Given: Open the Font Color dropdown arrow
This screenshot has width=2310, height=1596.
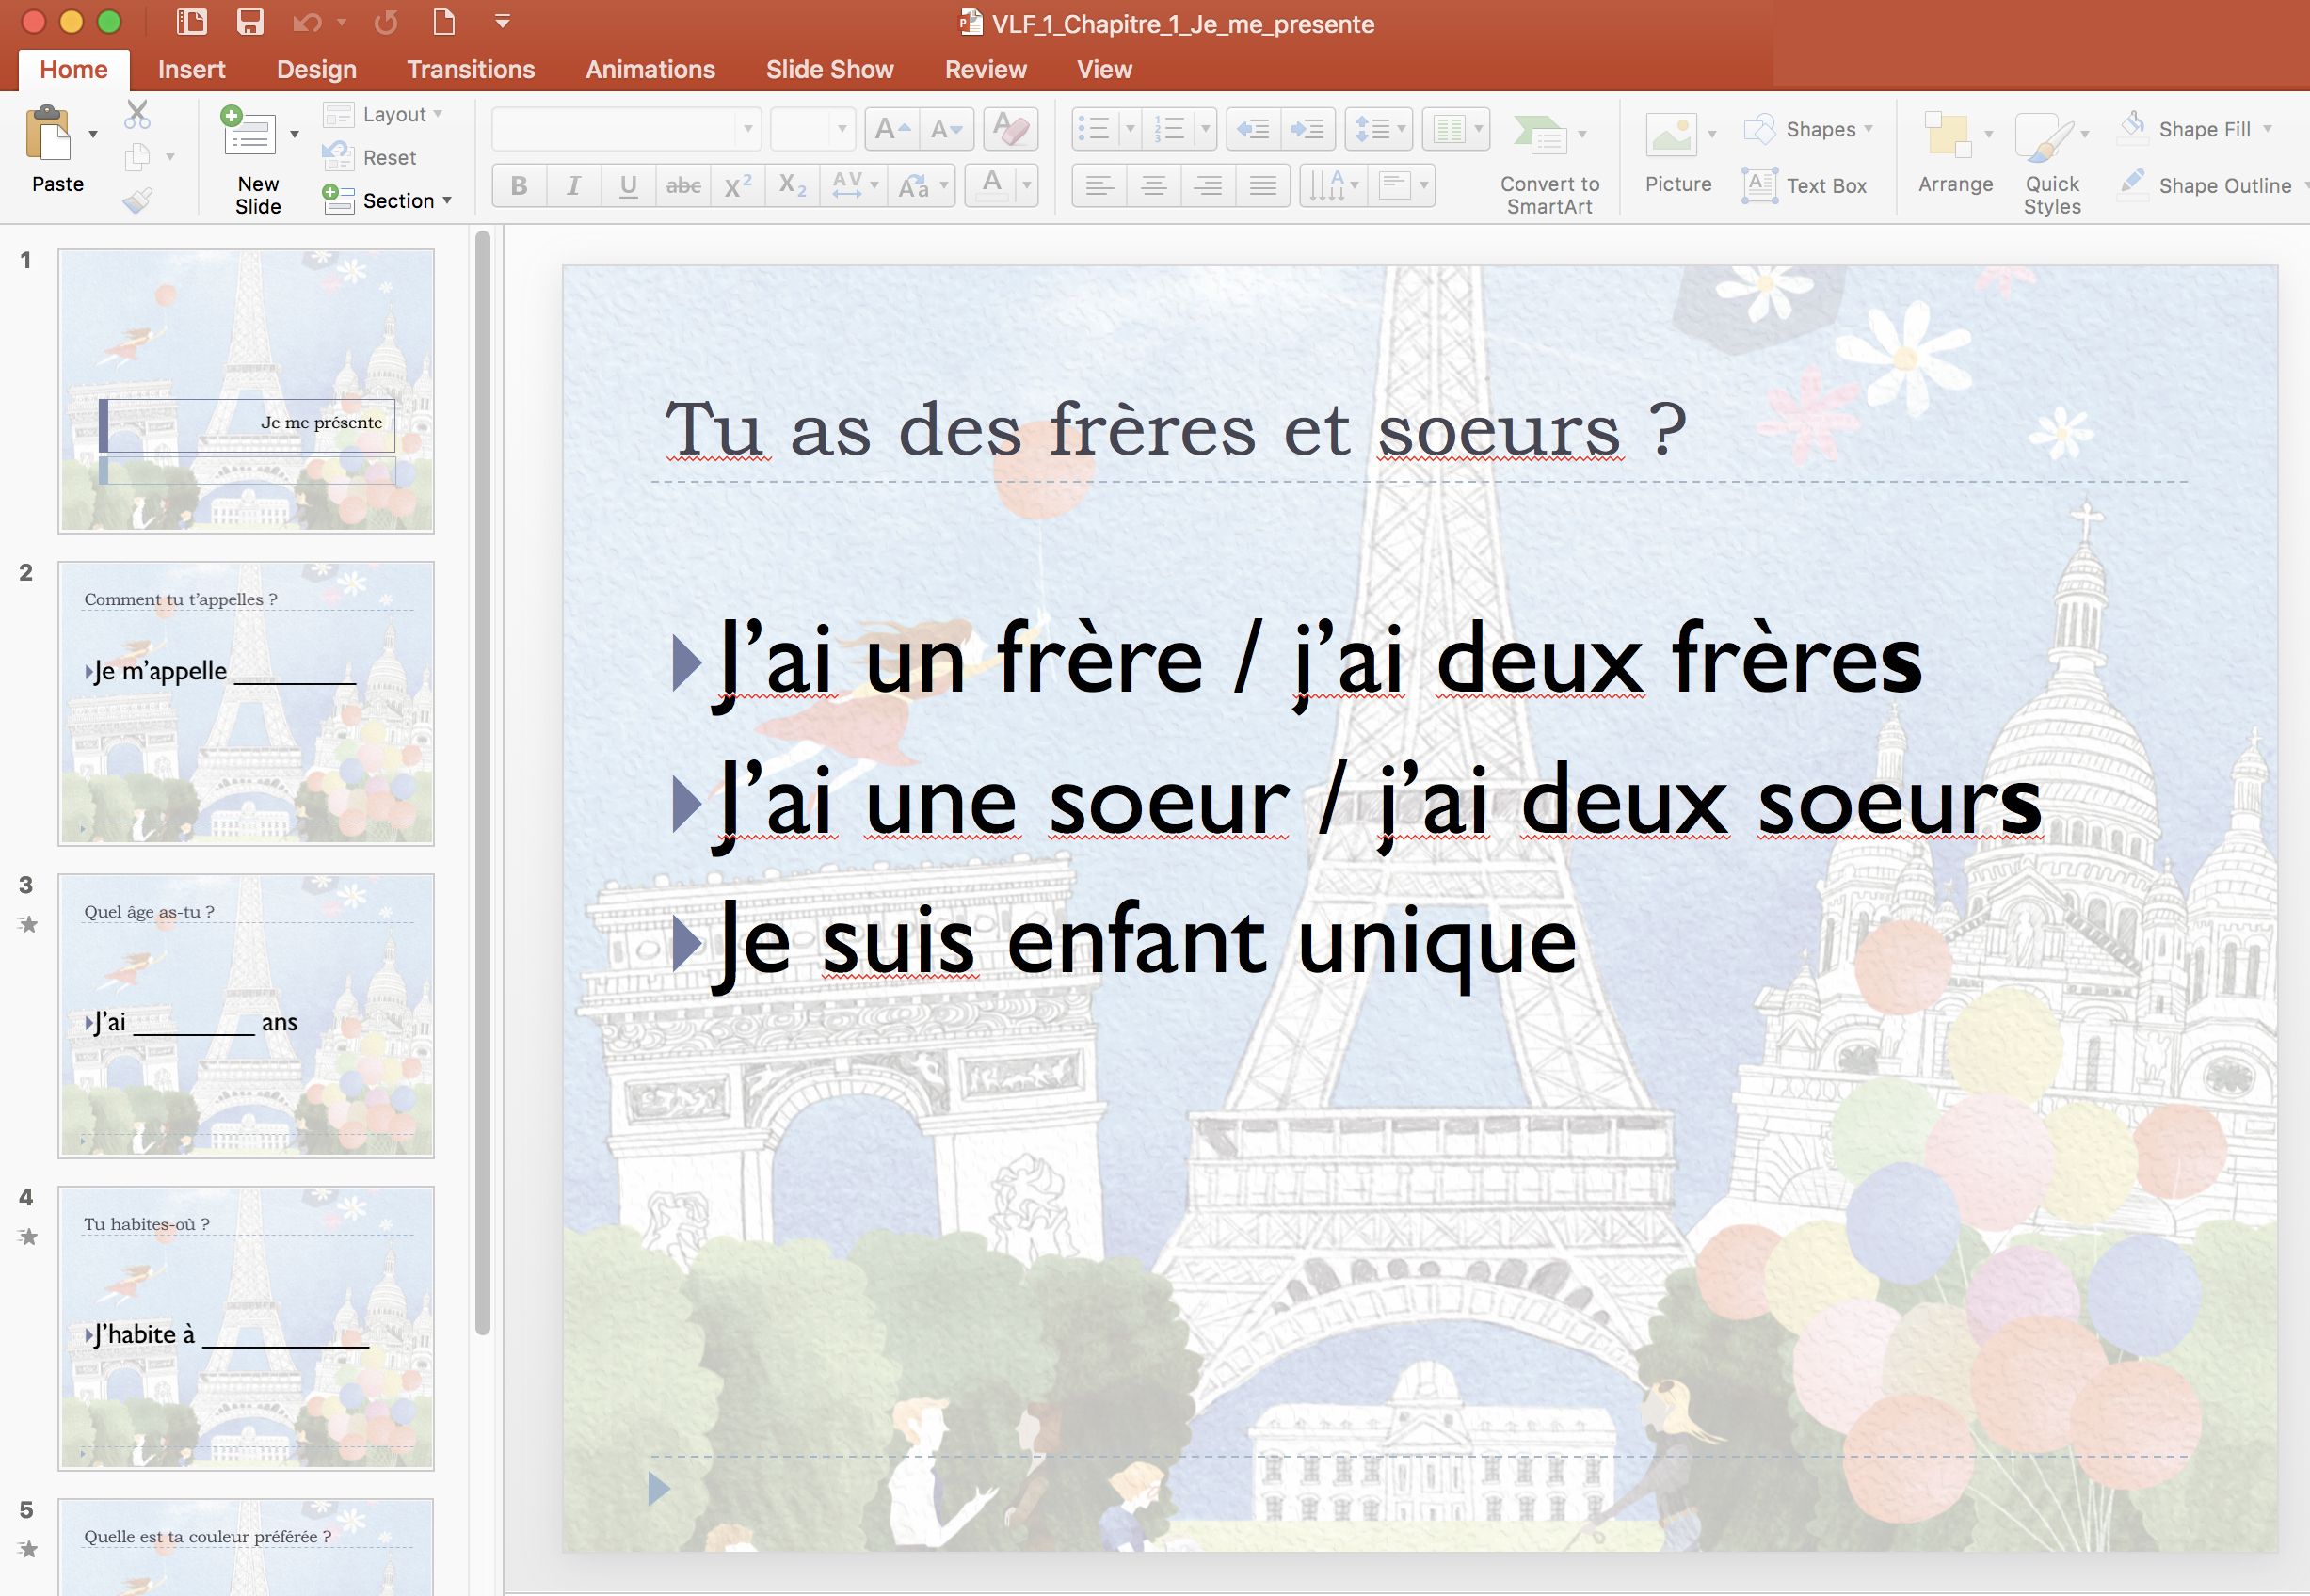Looking at the screenshot, I should (x=1027, y=186).
